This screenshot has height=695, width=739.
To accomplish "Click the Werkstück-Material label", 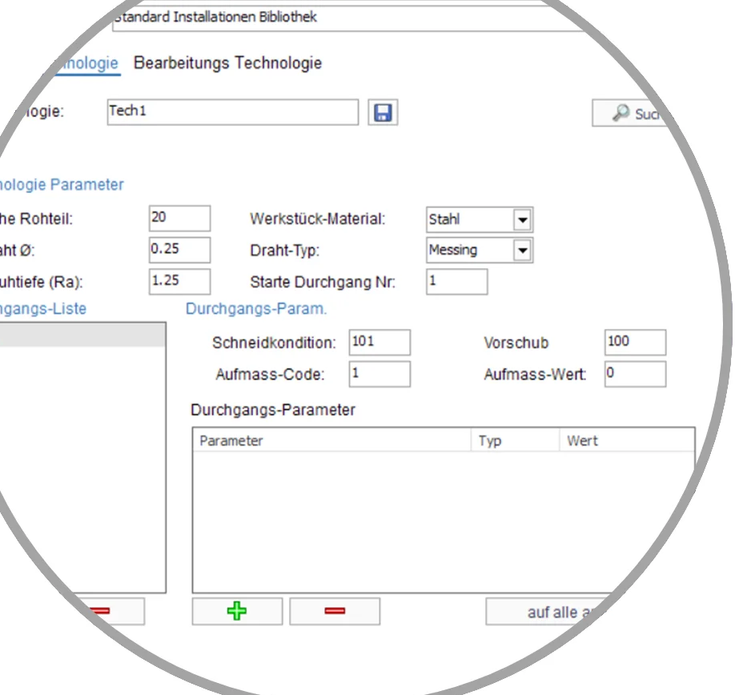I will tap(317, 219).
